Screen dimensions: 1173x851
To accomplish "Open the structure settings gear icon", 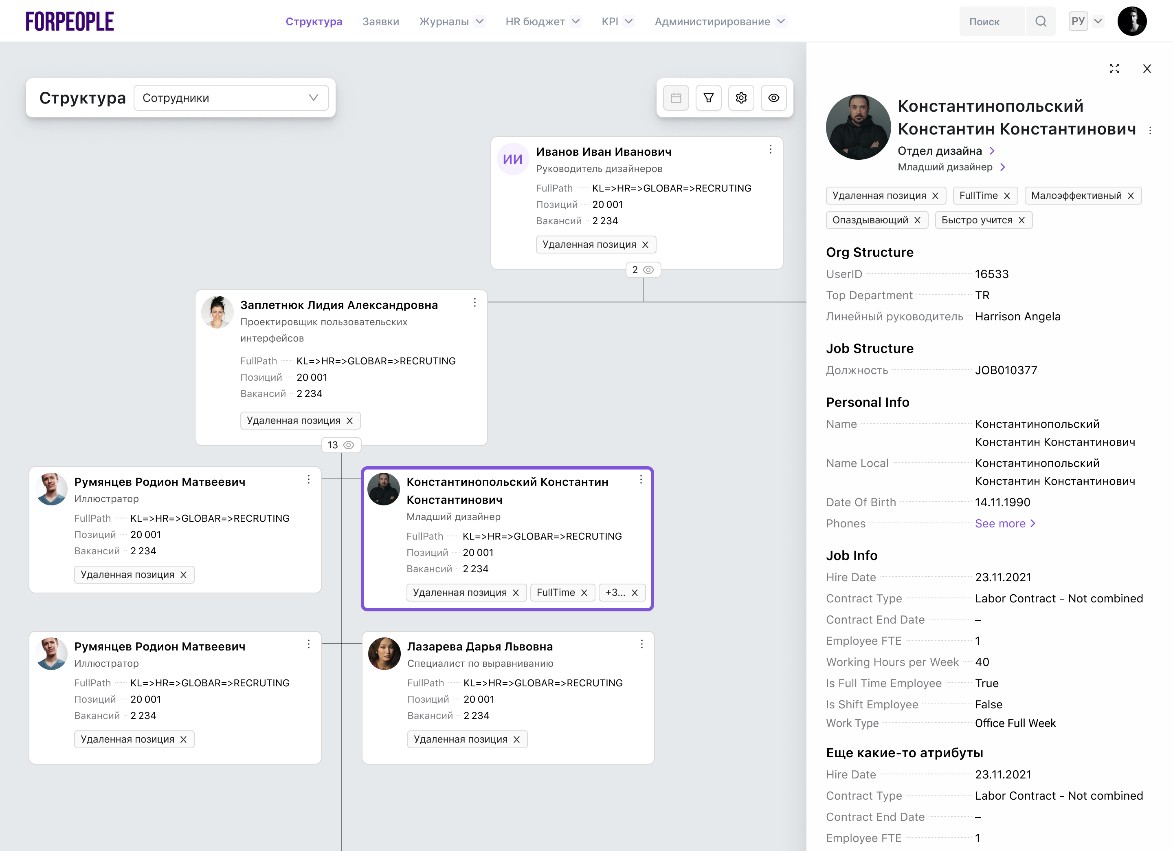I will coord(741,98).
